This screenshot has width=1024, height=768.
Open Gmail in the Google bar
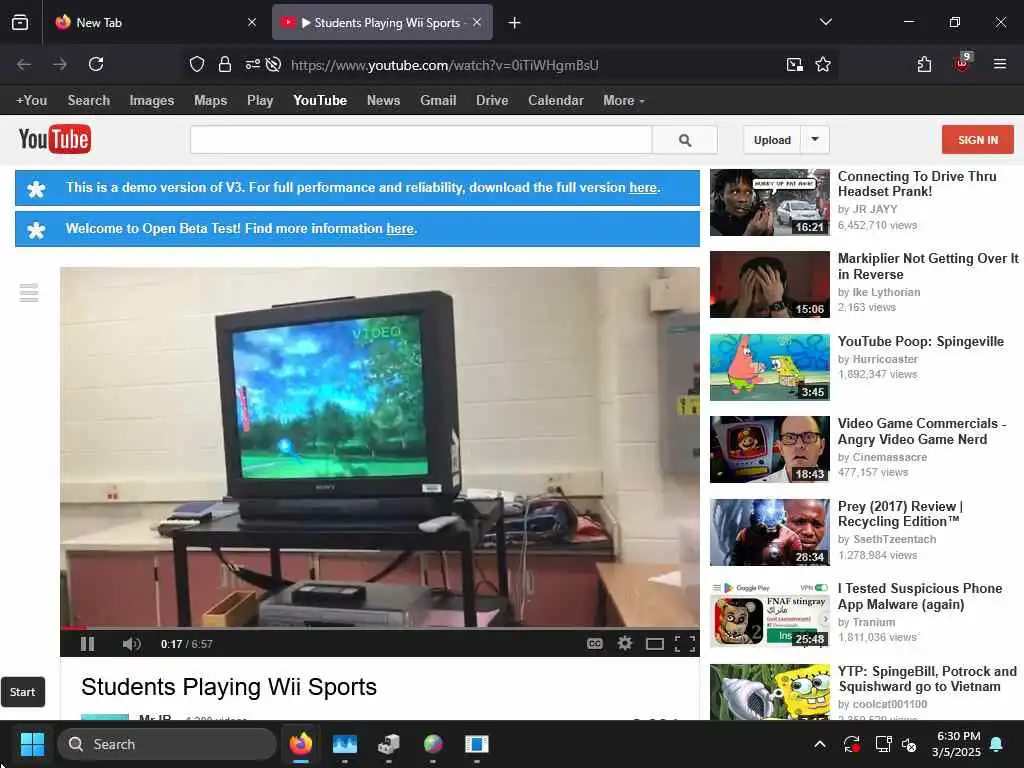(x=438, y=101)
